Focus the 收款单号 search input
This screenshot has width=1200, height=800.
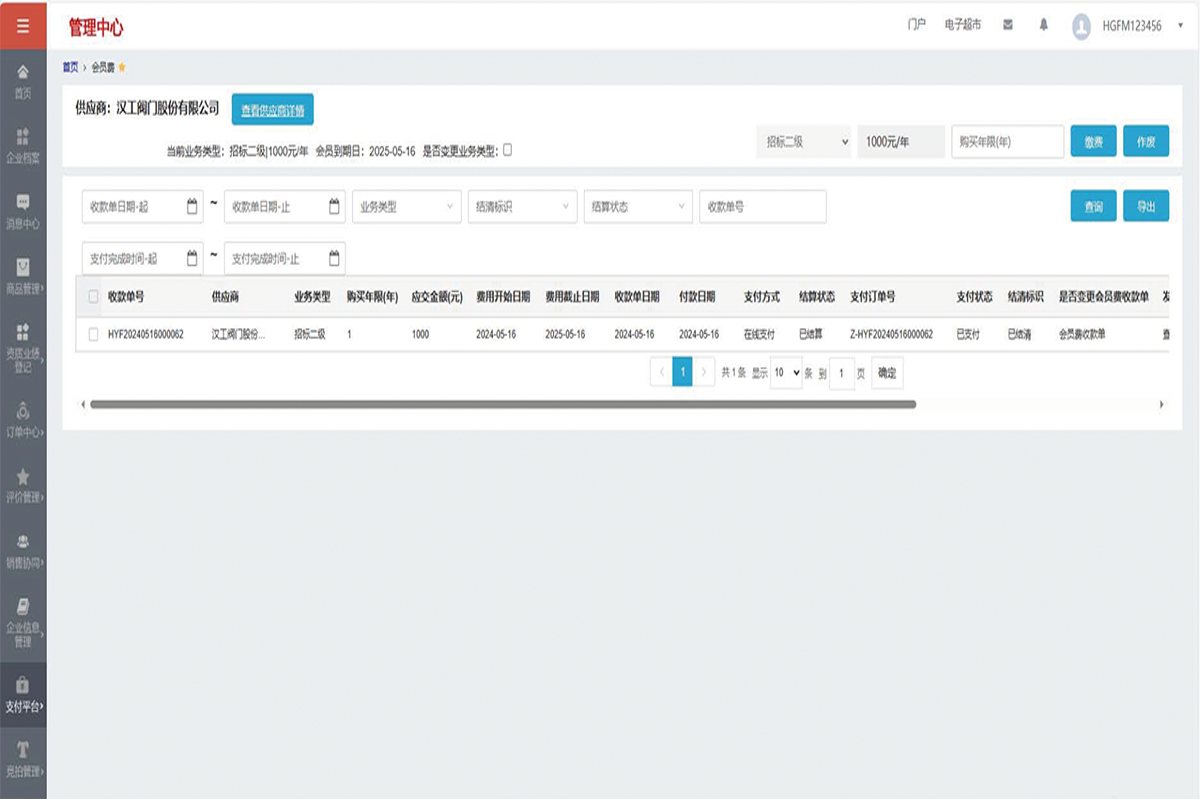[762, 207]
